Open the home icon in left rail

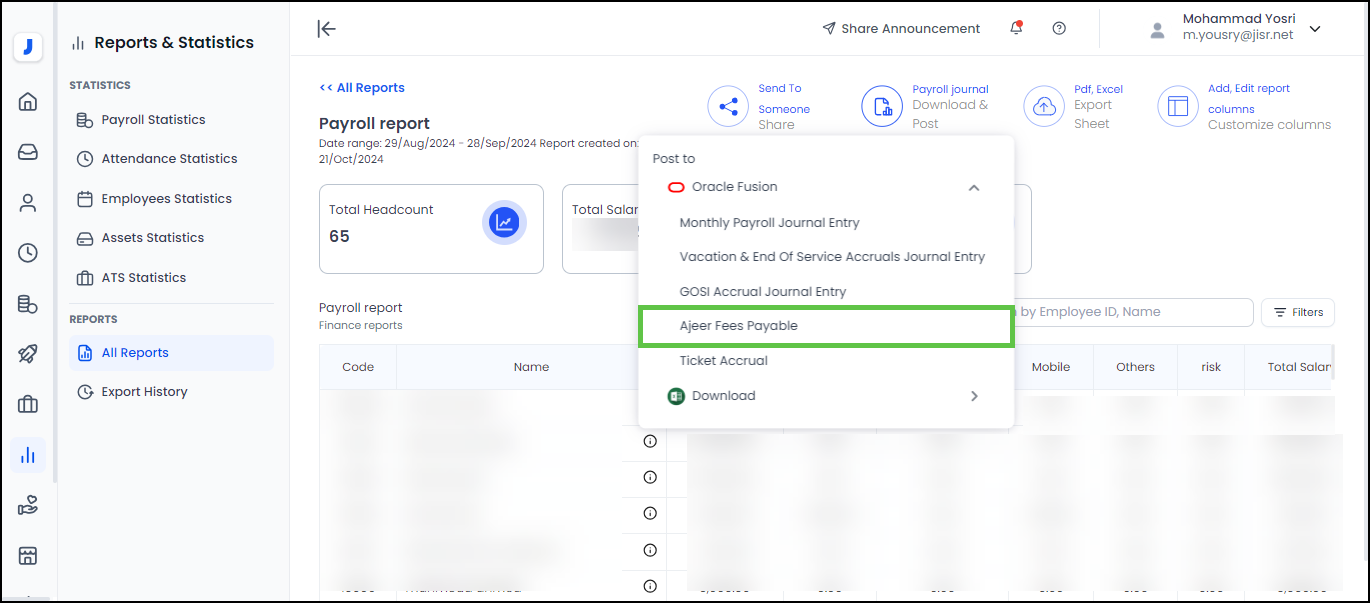[28, 101]
